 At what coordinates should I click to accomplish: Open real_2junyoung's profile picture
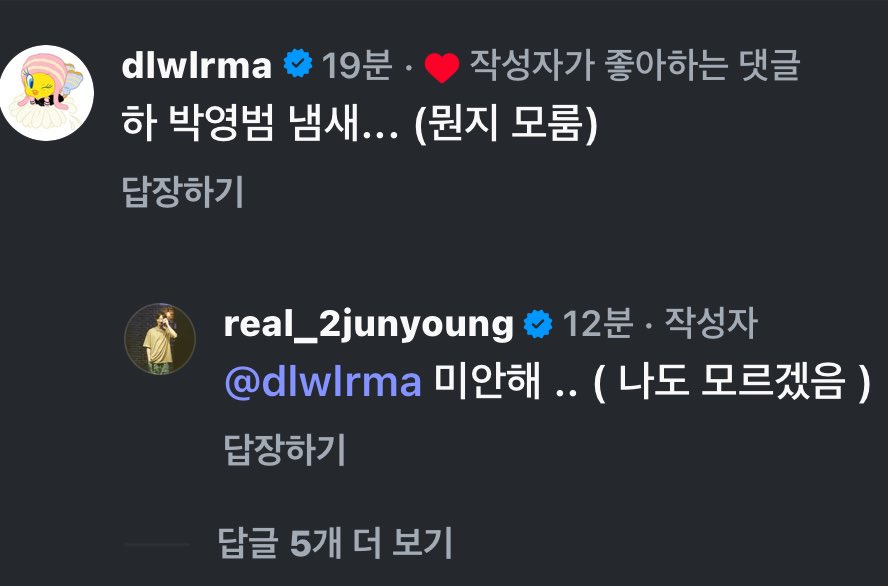pyautogui.click(x=160, y=339)
